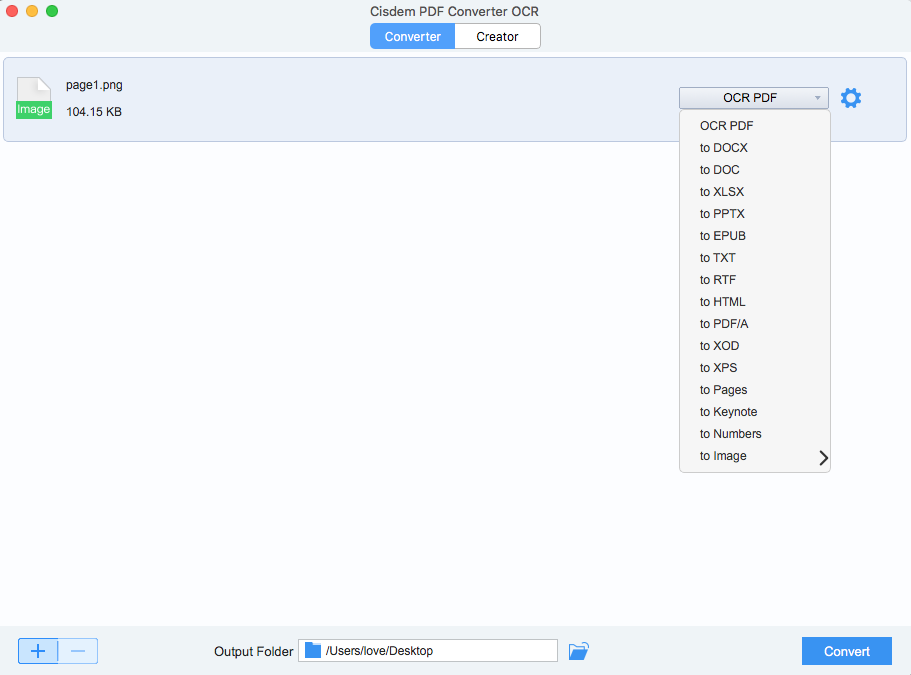Select 'to XLSX' output format
Viewport: 911px width, 675px height.
coord(722,192)
